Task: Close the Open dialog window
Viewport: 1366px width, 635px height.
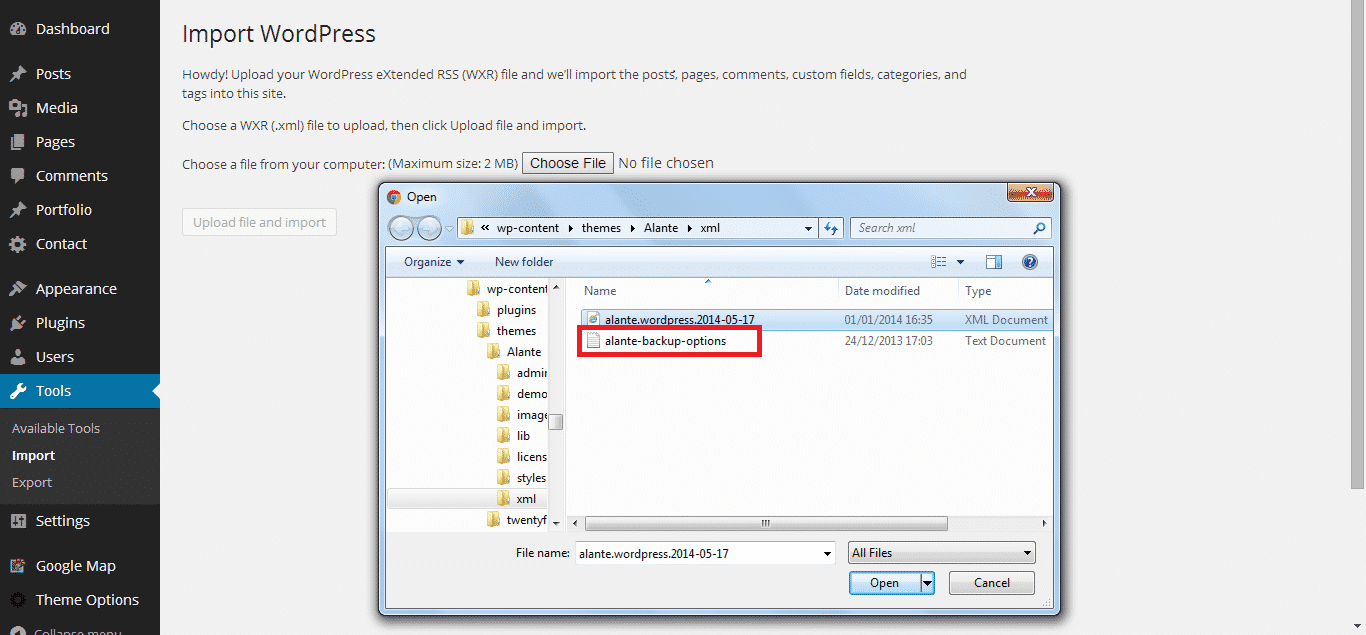Action: pyautogui.click(x=1031, y=192)
